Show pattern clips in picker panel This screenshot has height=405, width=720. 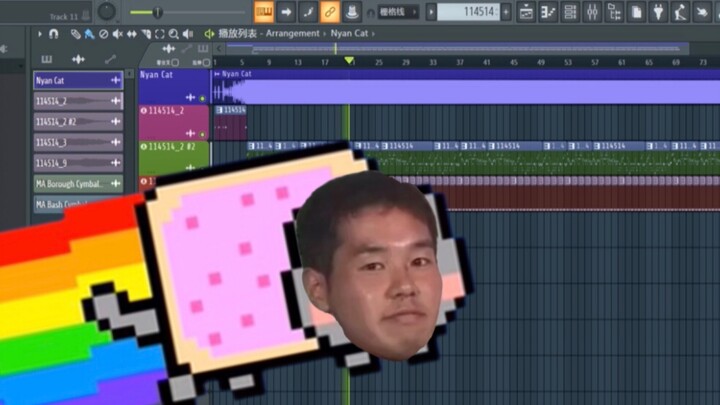click(x=46, y=59)
